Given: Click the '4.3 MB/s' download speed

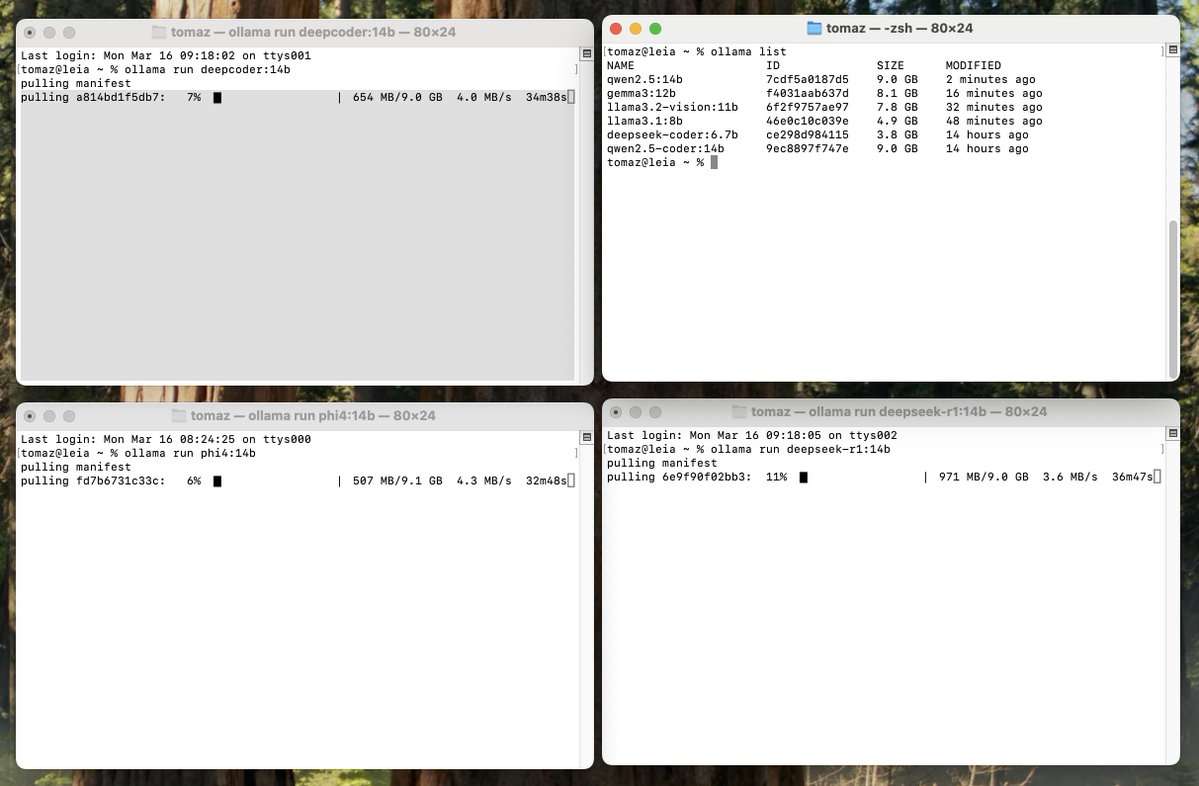Looking at the screenshot, I should [x=483, y=482].
